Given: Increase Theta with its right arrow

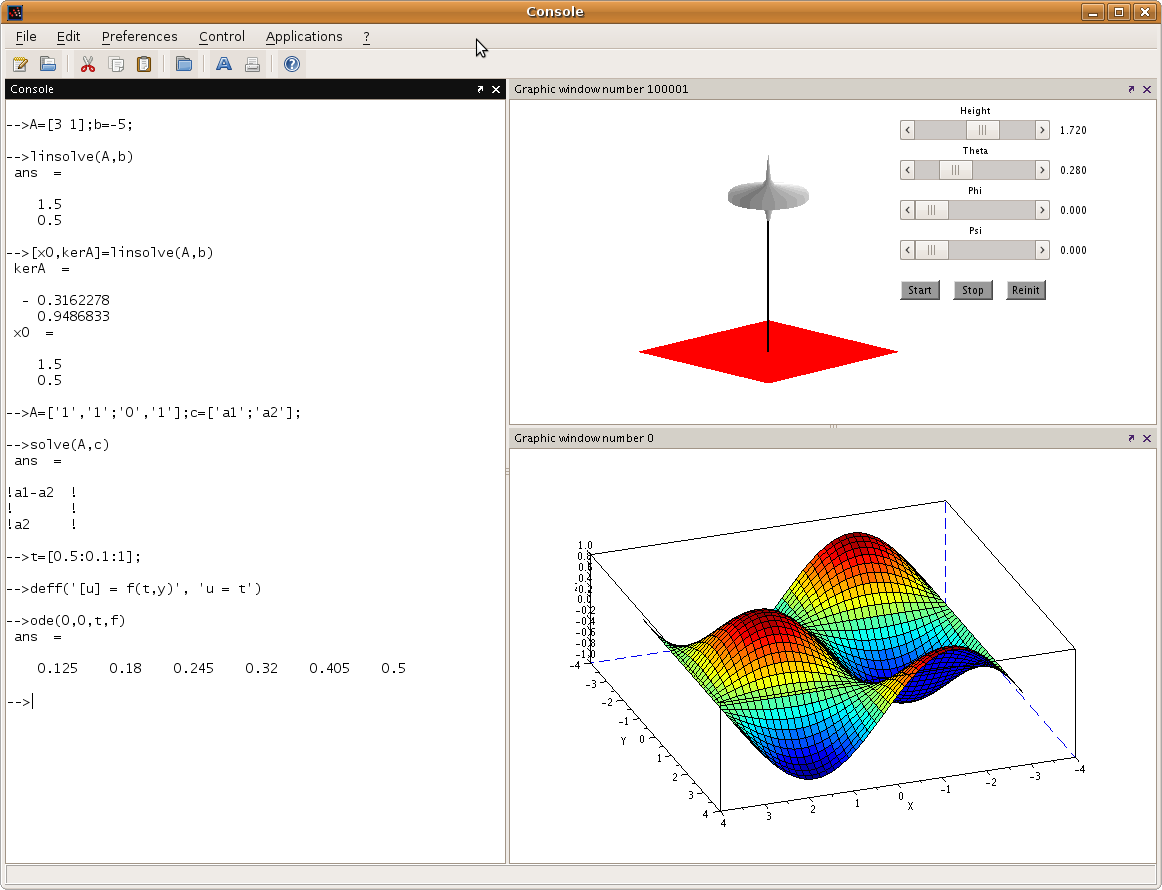Looking at the screenshot, I should [x=1042, y=170].
